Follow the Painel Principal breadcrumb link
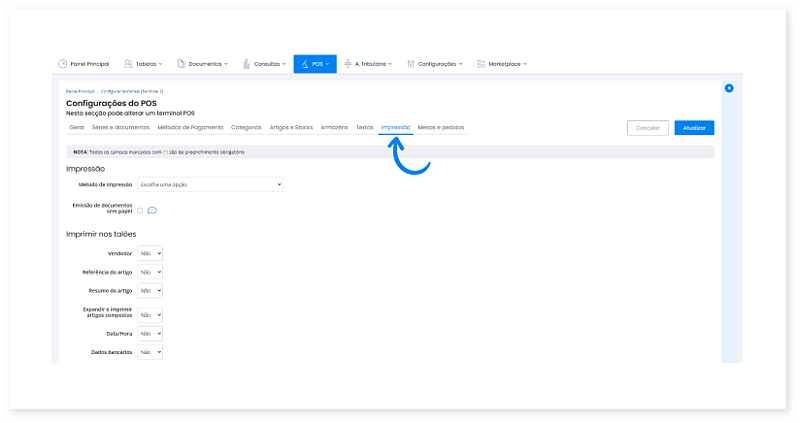This screenshot has height=423, width=800. (80, 91)
